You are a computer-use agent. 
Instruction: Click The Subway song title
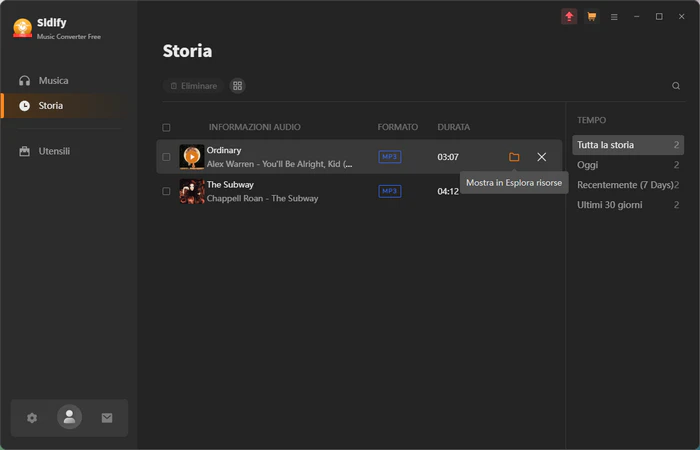[x=230, y=184]
